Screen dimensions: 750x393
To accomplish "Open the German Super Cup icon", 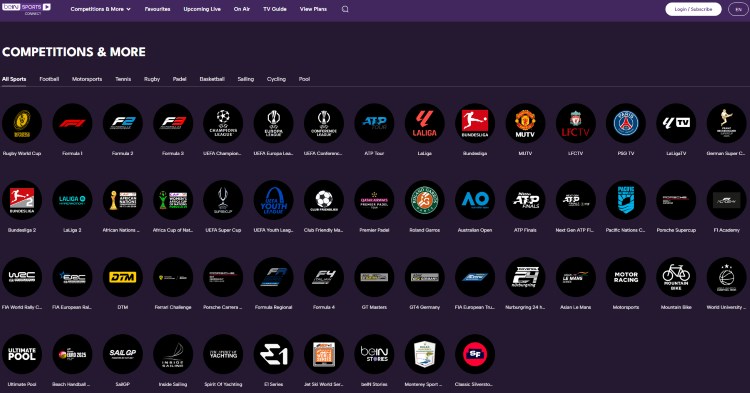I will pyautogui.click(x=727, y=123).
